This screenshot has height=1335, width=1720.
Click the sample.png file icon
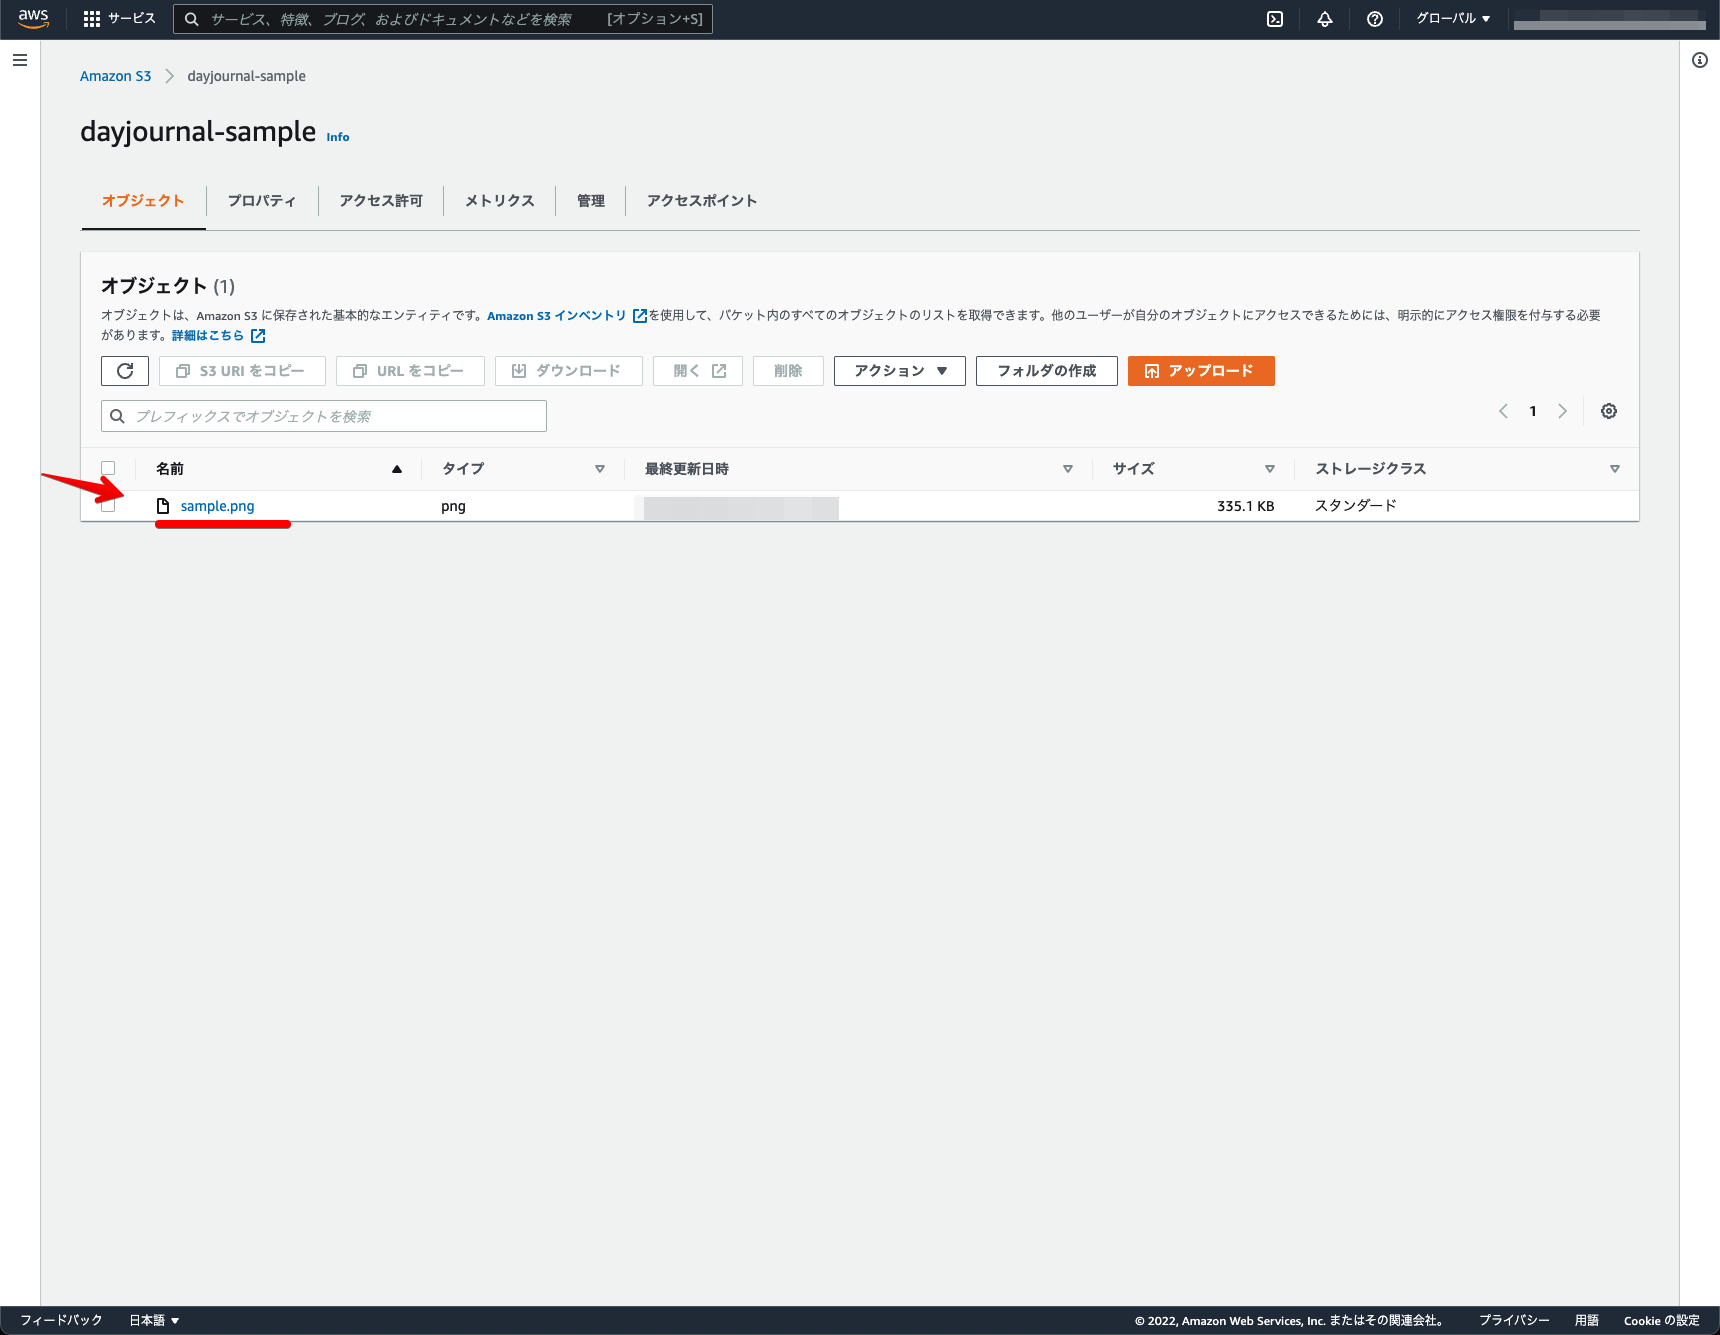[x=163, y=506]
